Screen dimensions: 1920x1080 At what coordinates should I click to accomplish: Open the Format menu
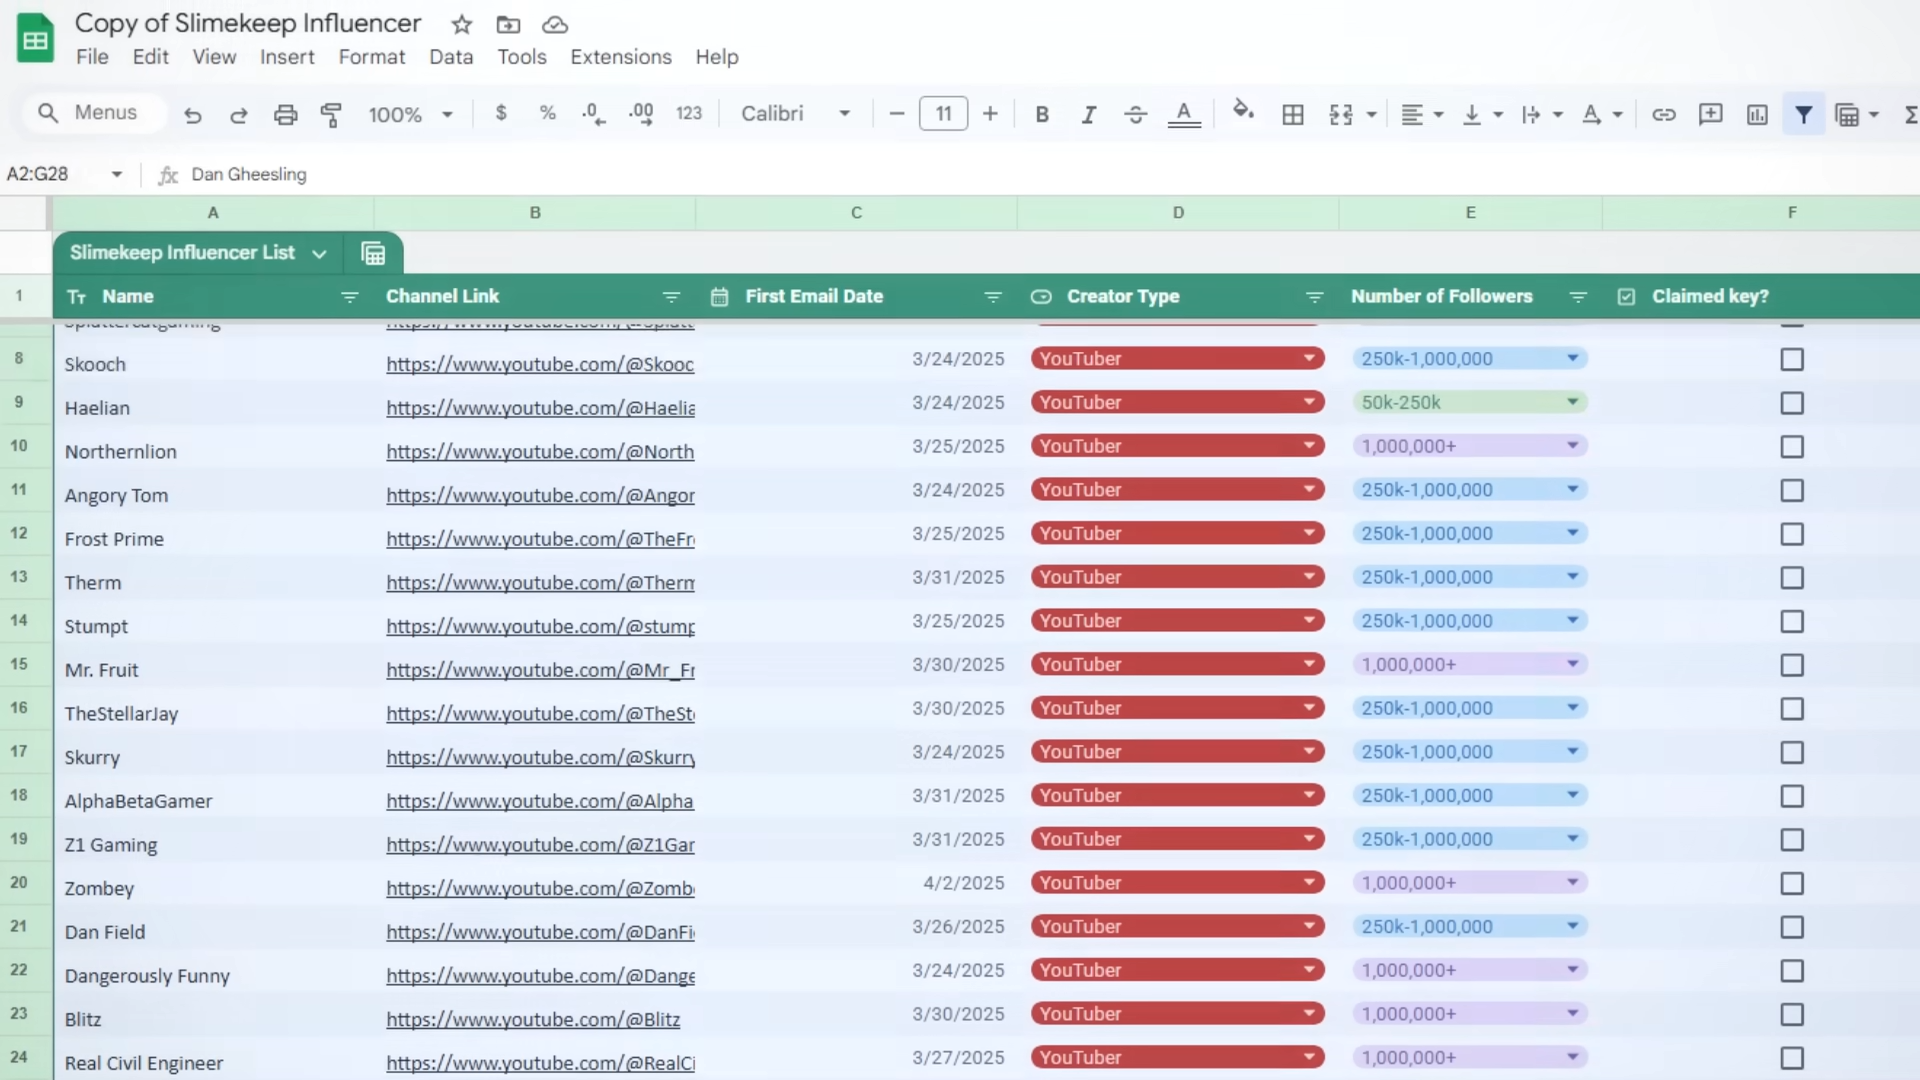[372, 57]
